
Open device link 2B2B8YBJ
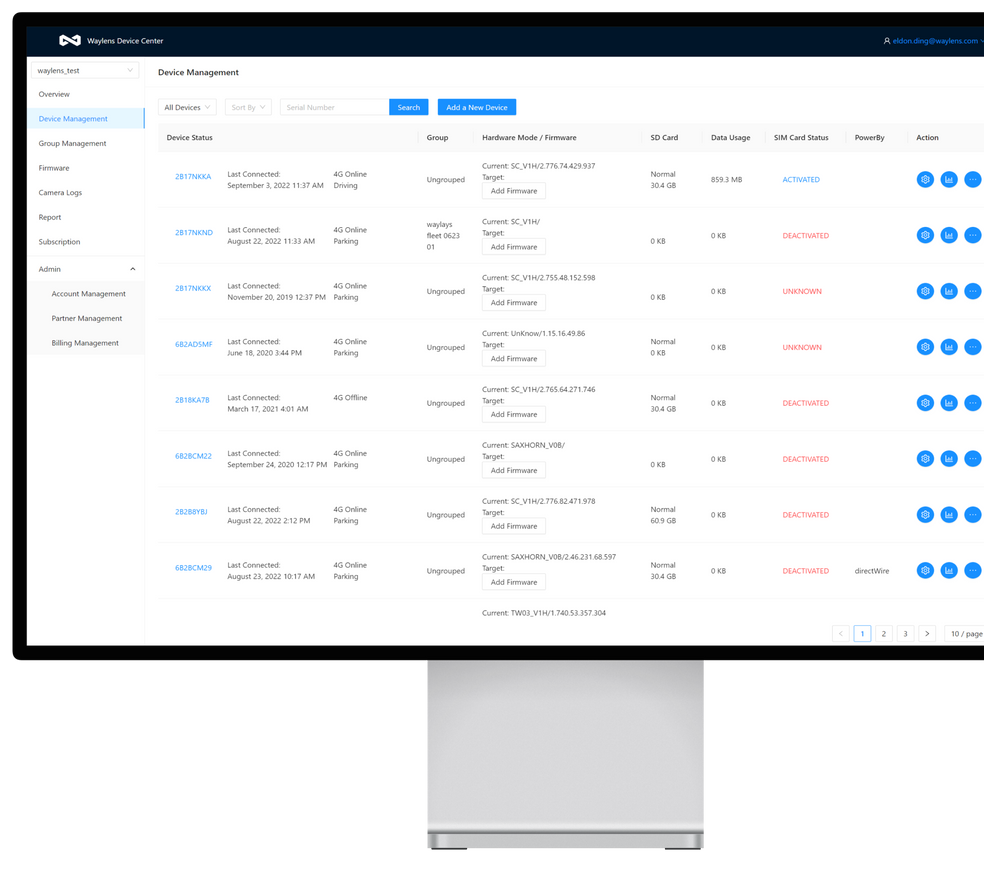pyautogui.click(x=191, y=512)
